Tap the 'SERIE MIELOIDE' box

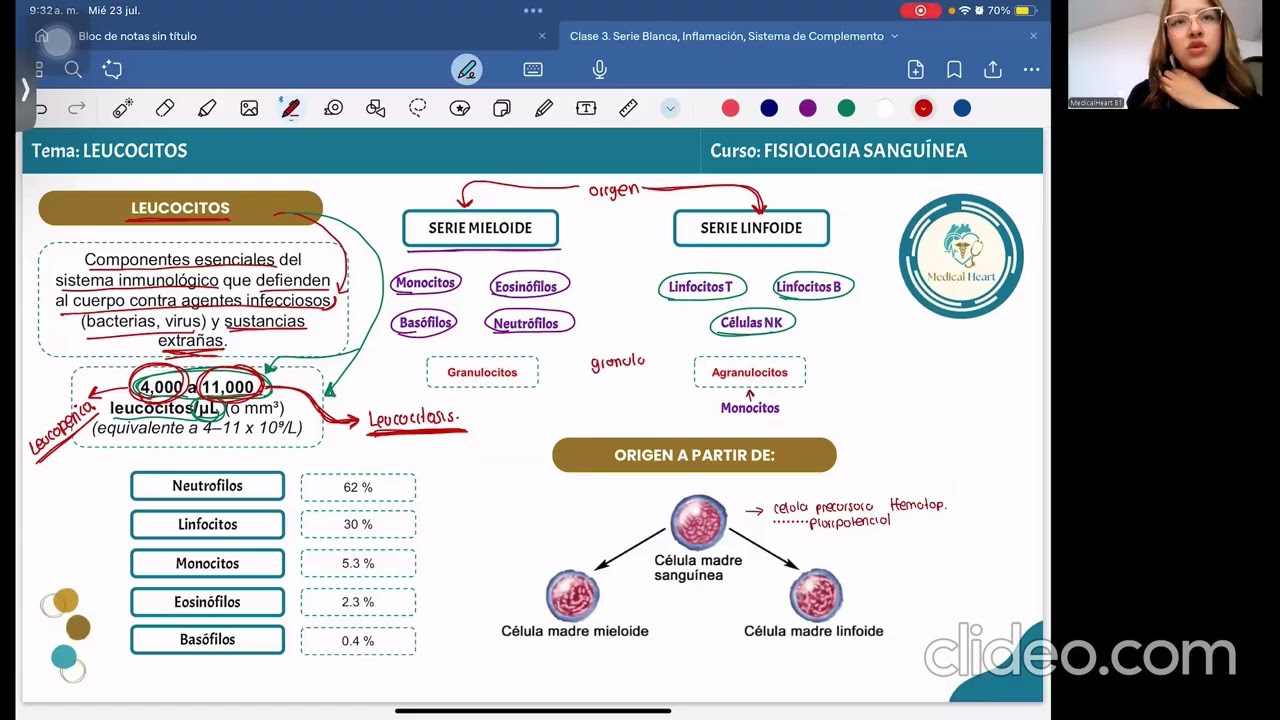480,228
